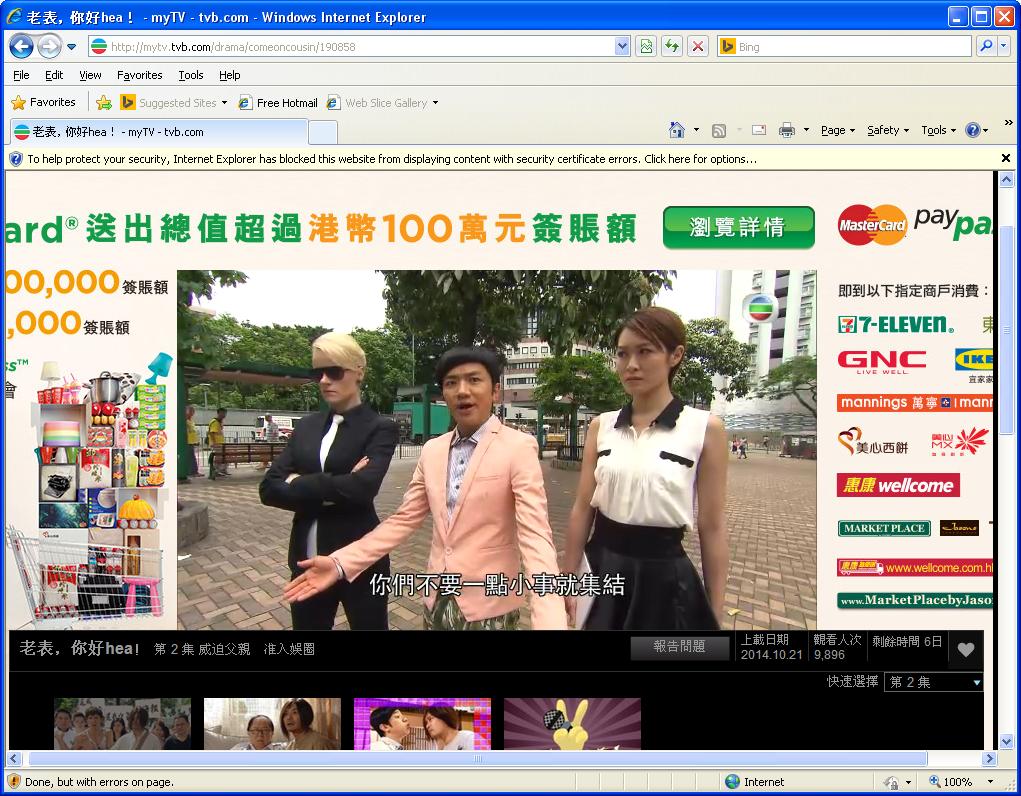The image size is (1021, 796).
Task: Click the 報告問題 report problem button
Action: [679, 647]
